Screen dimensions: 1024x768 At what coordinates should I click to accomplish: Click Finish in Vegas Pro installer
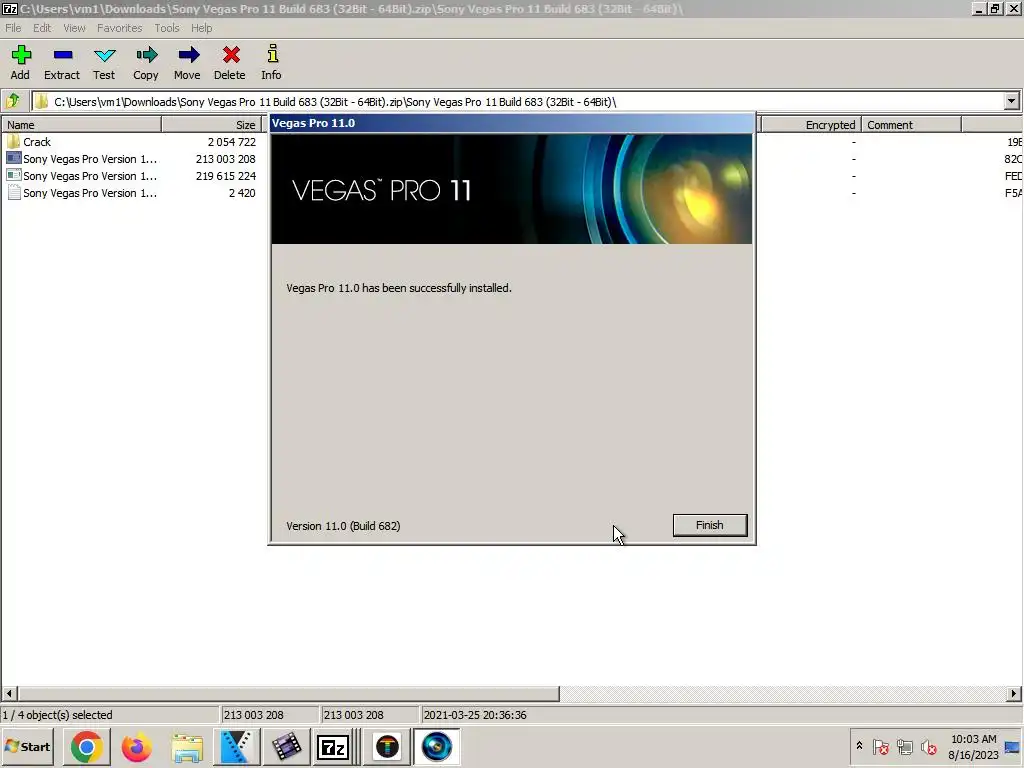click(x=710, y=525)
